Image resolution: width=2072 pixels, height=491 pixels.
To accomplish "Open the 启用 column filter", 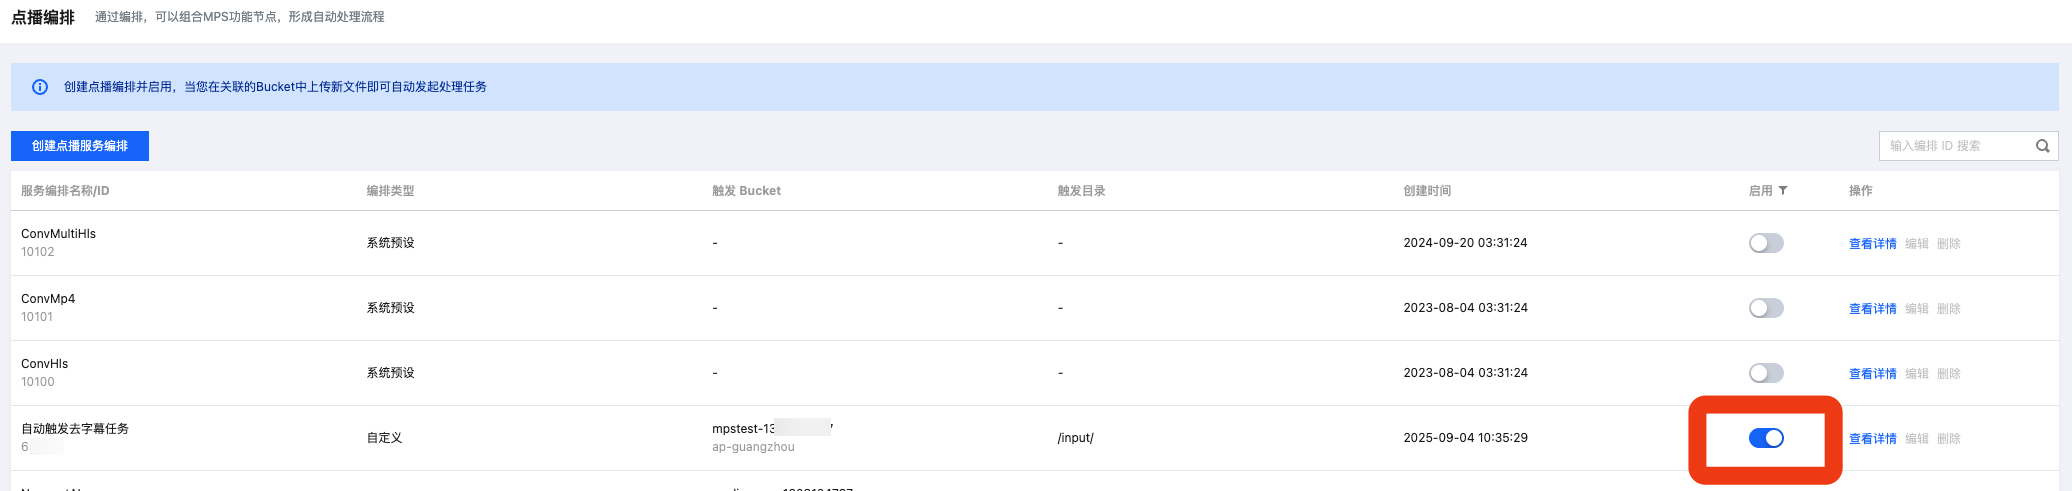I will click(1783, 191).
